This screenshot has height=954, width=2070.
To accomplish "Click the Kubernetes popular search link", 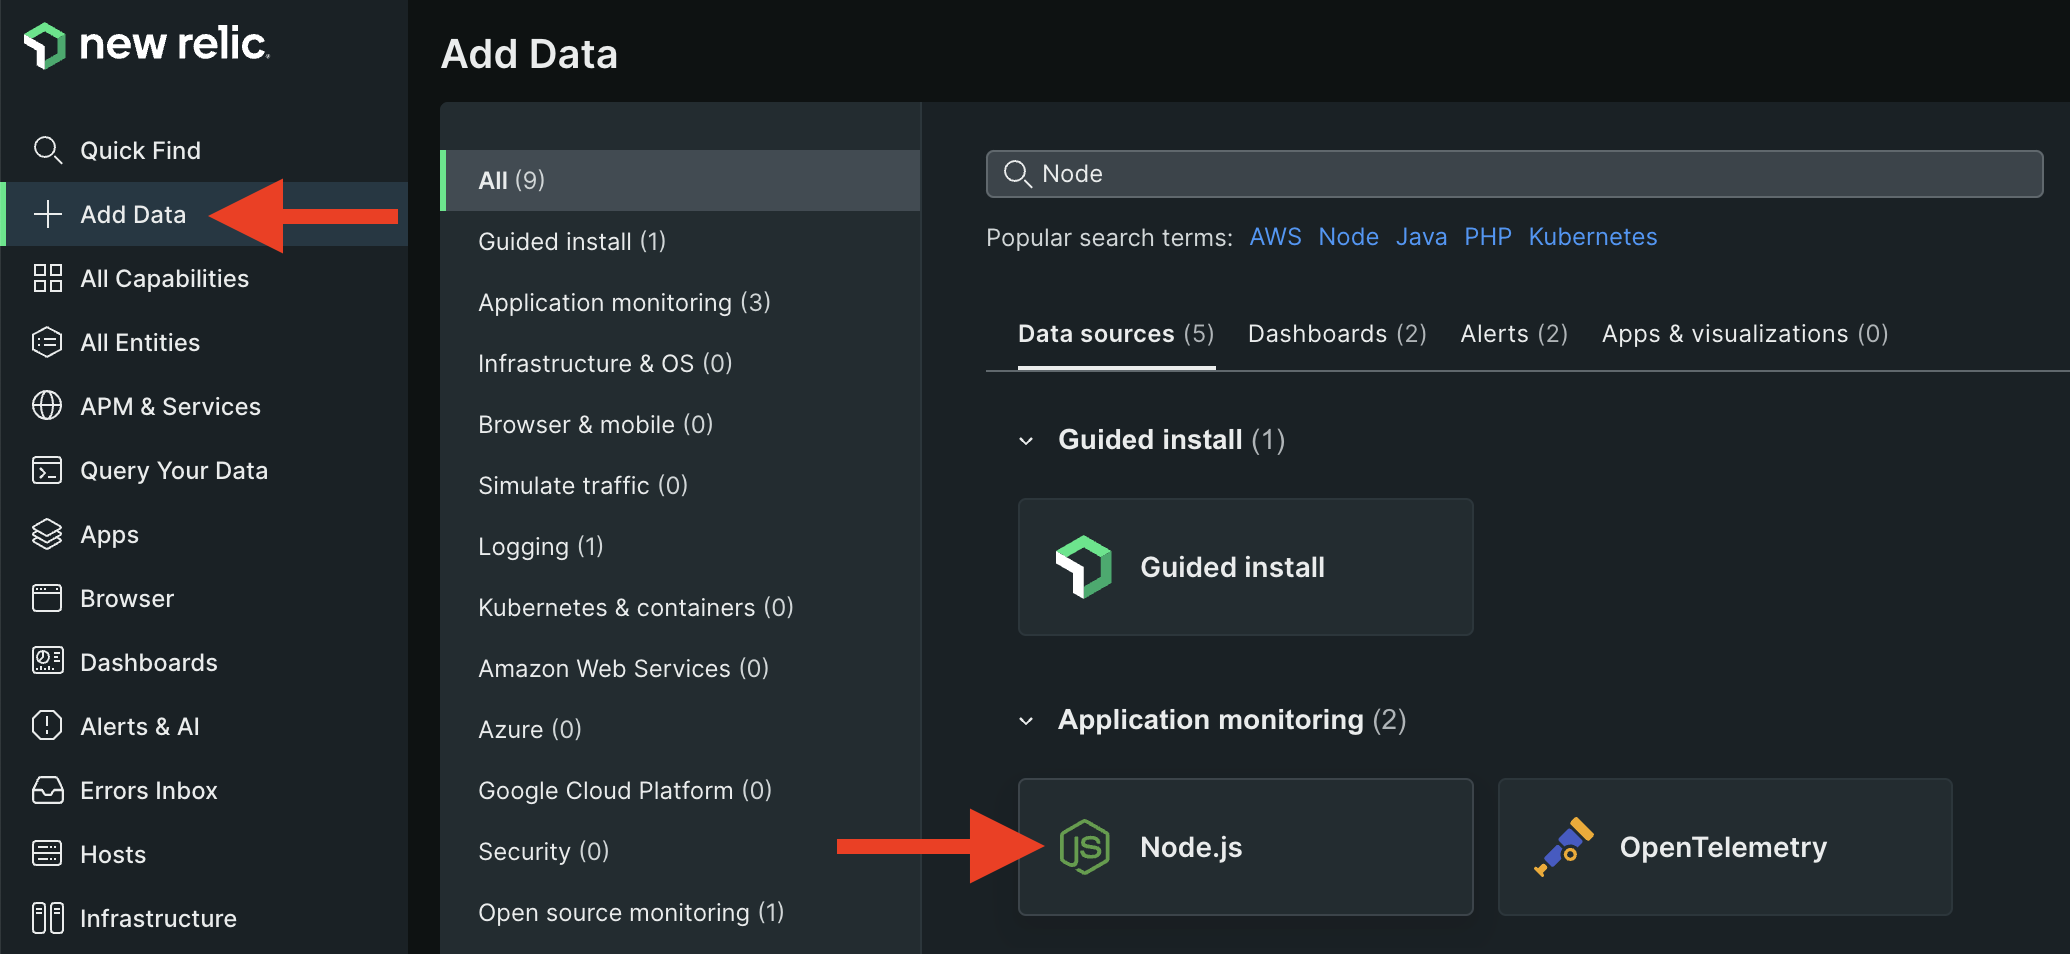I will (x=1592, y=237).
